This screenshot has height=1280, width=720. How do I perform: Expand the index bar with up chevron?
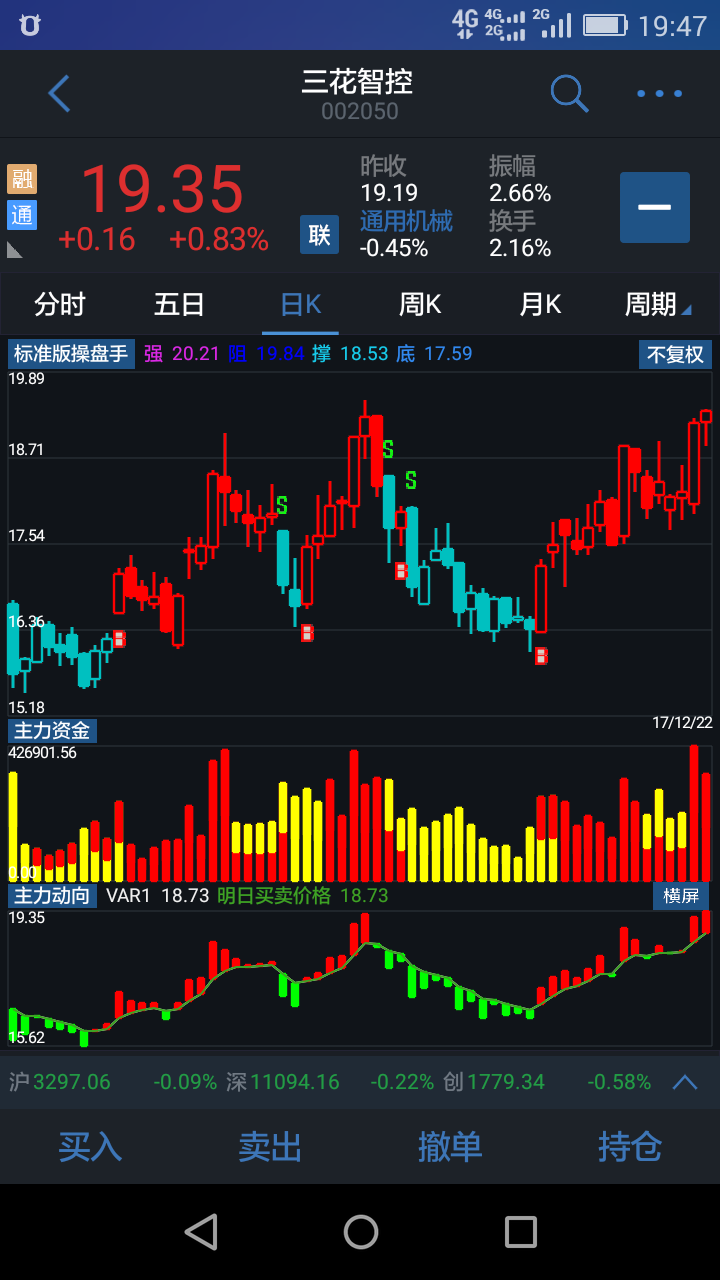coord(685,1082)
